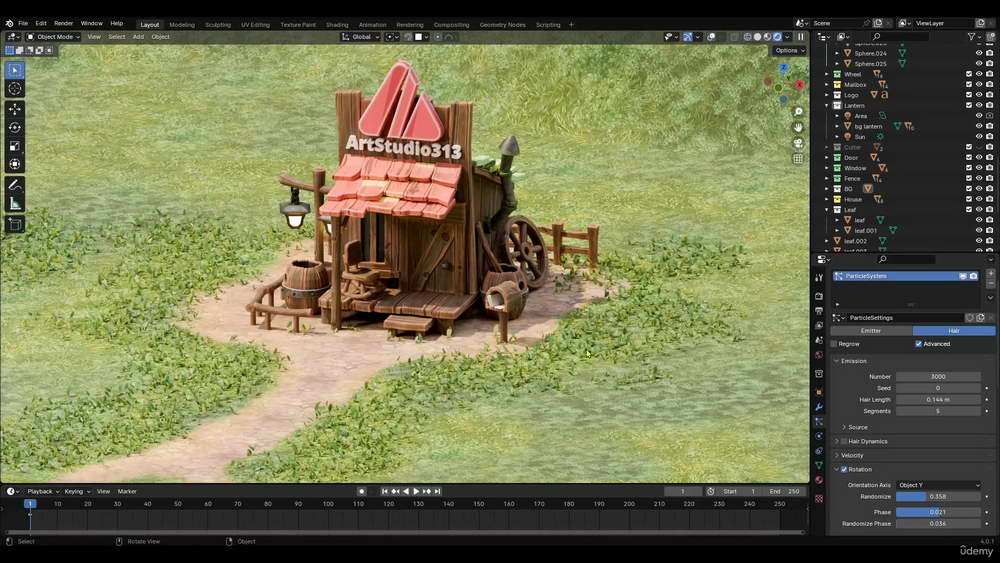Open the outliner filter funnel

click(971, 37)
